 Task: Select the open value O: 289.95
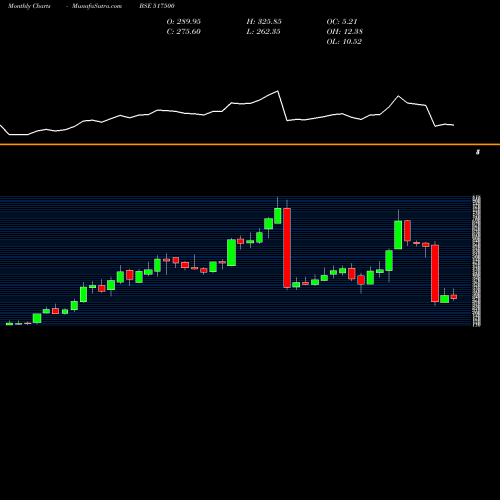(x=184, y=22)
